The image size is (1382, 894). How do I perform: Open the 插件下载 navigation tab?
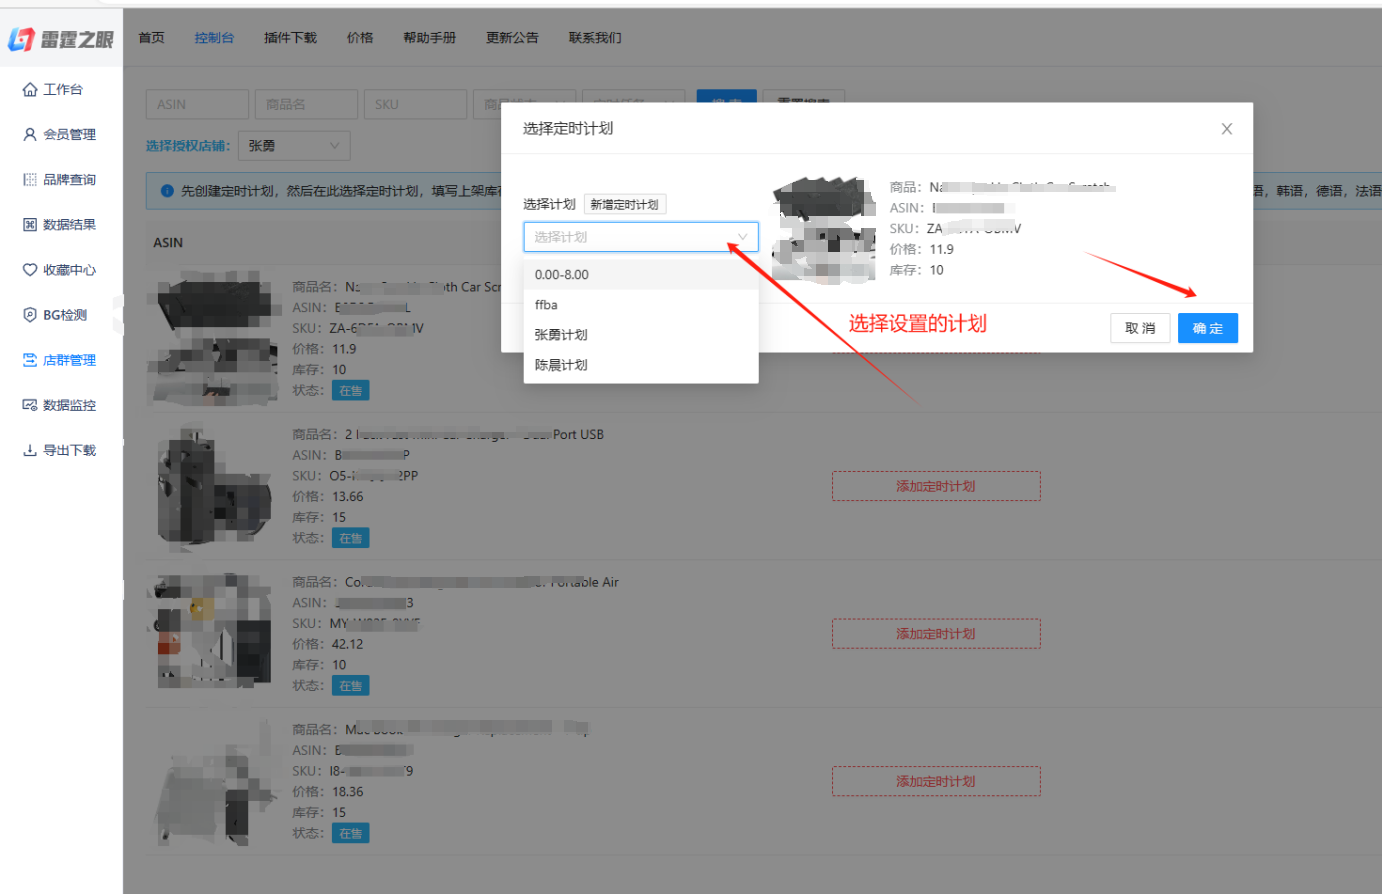tap(290, 38)
